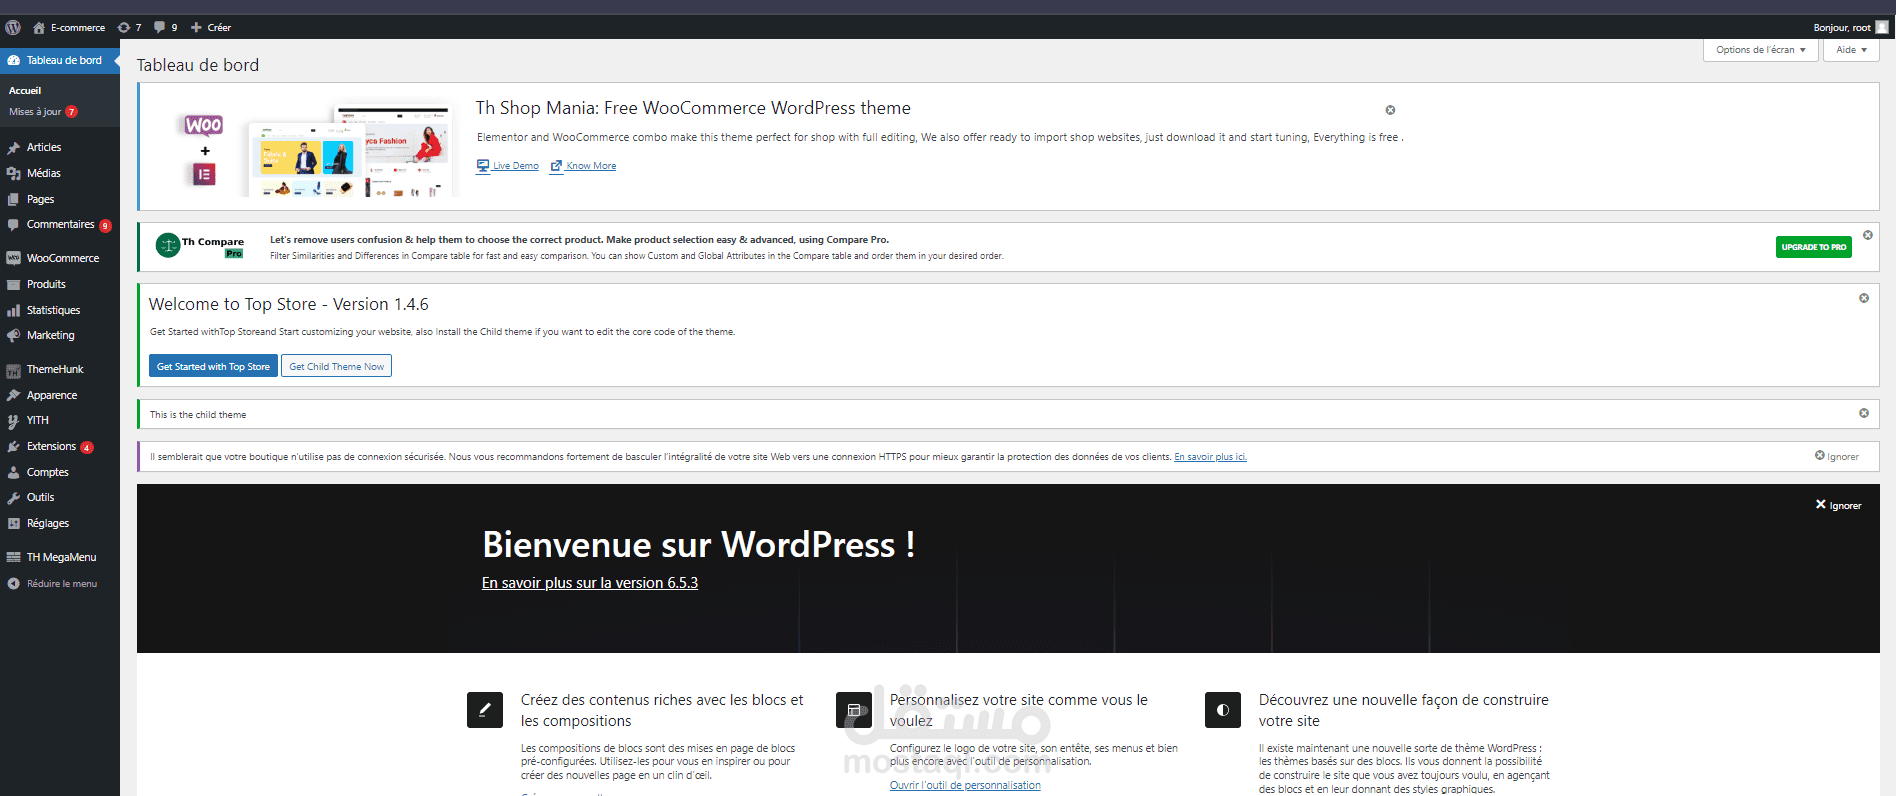The image size is (1896, 796).
Task: Expand the Options de l'écran dropdown
Action: pyautogui.click(x=1760, y=50)
